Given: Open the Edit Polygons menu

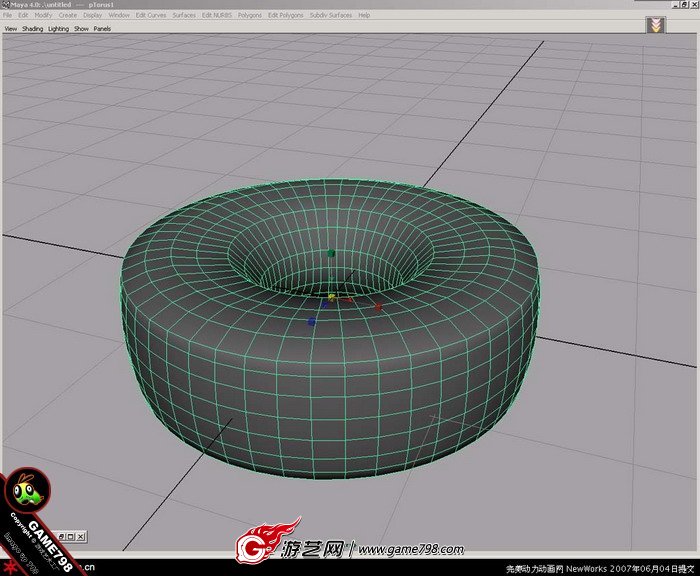Looking at the screenshot, I should [285, 16].
